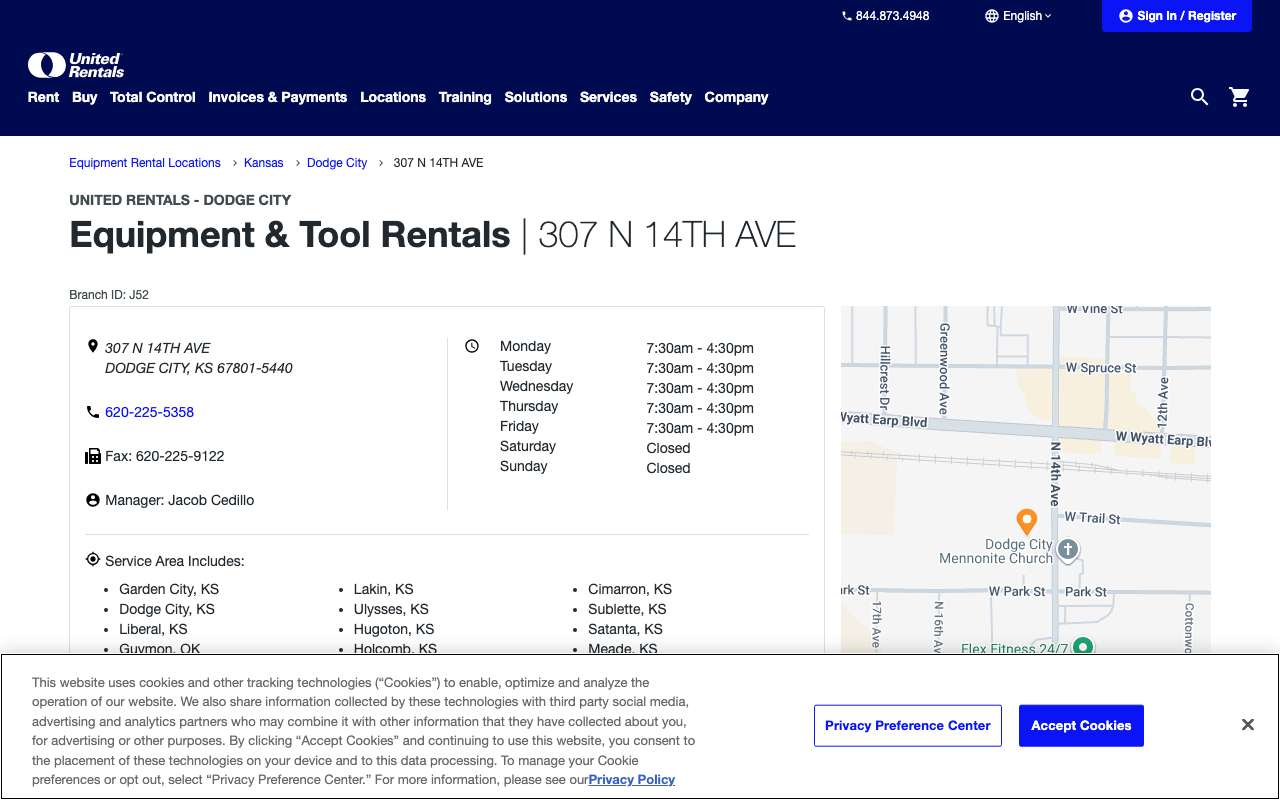The width and height of the screenshot is (1280, 800).
Task: Open the shopping cart icon
Action: click(x=1240, y=97)
